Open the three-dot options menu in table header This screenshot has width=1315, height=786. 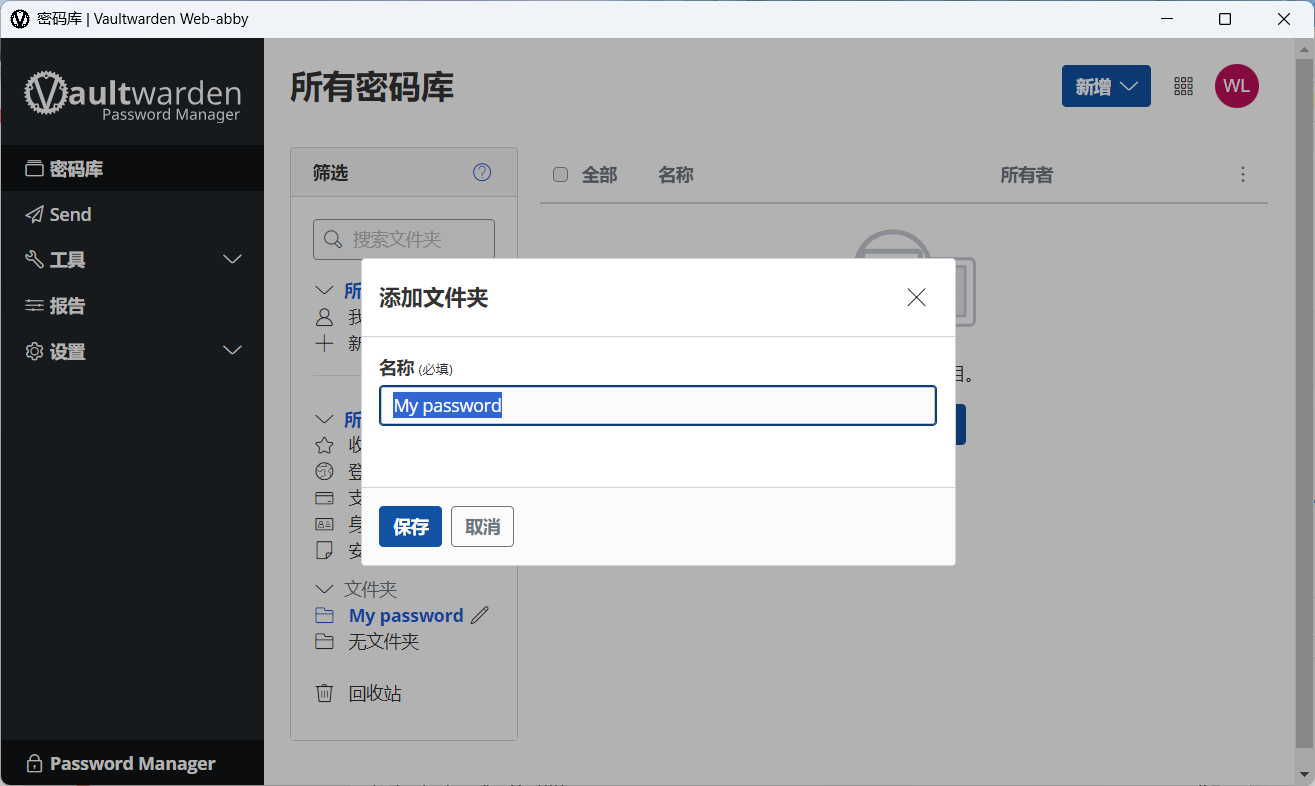coord(1243,175)
